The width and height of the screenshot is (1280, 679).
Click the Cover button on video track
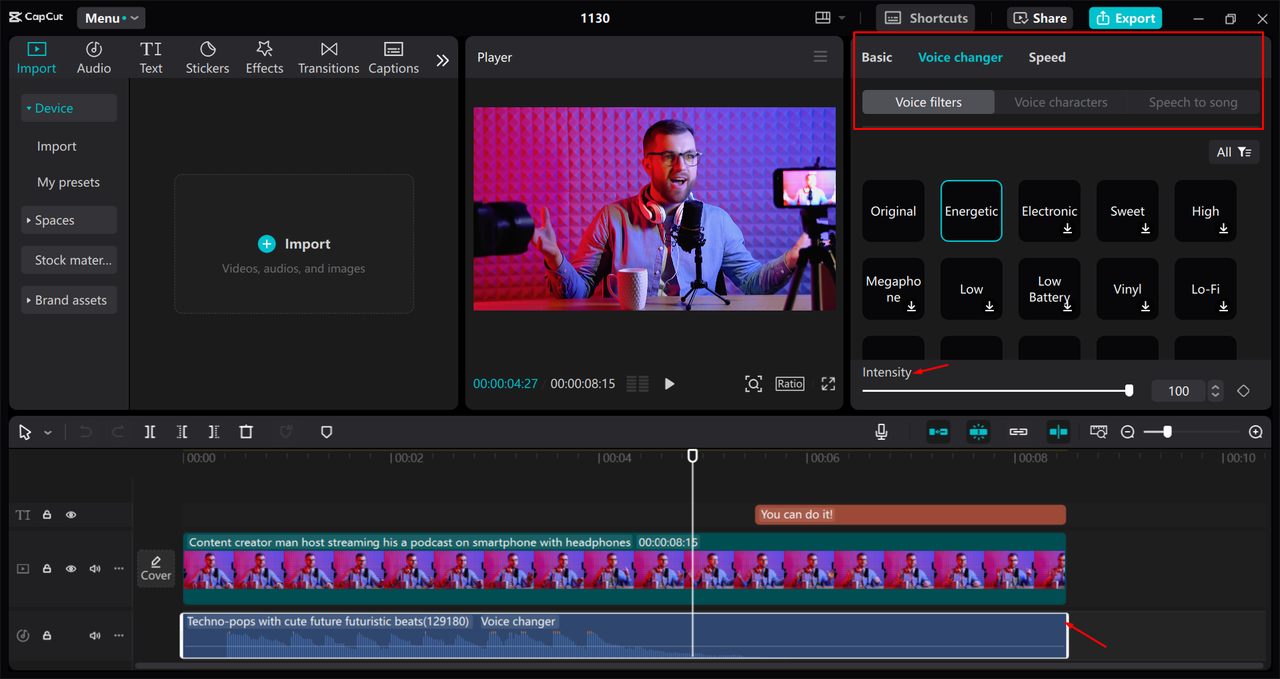156,568
